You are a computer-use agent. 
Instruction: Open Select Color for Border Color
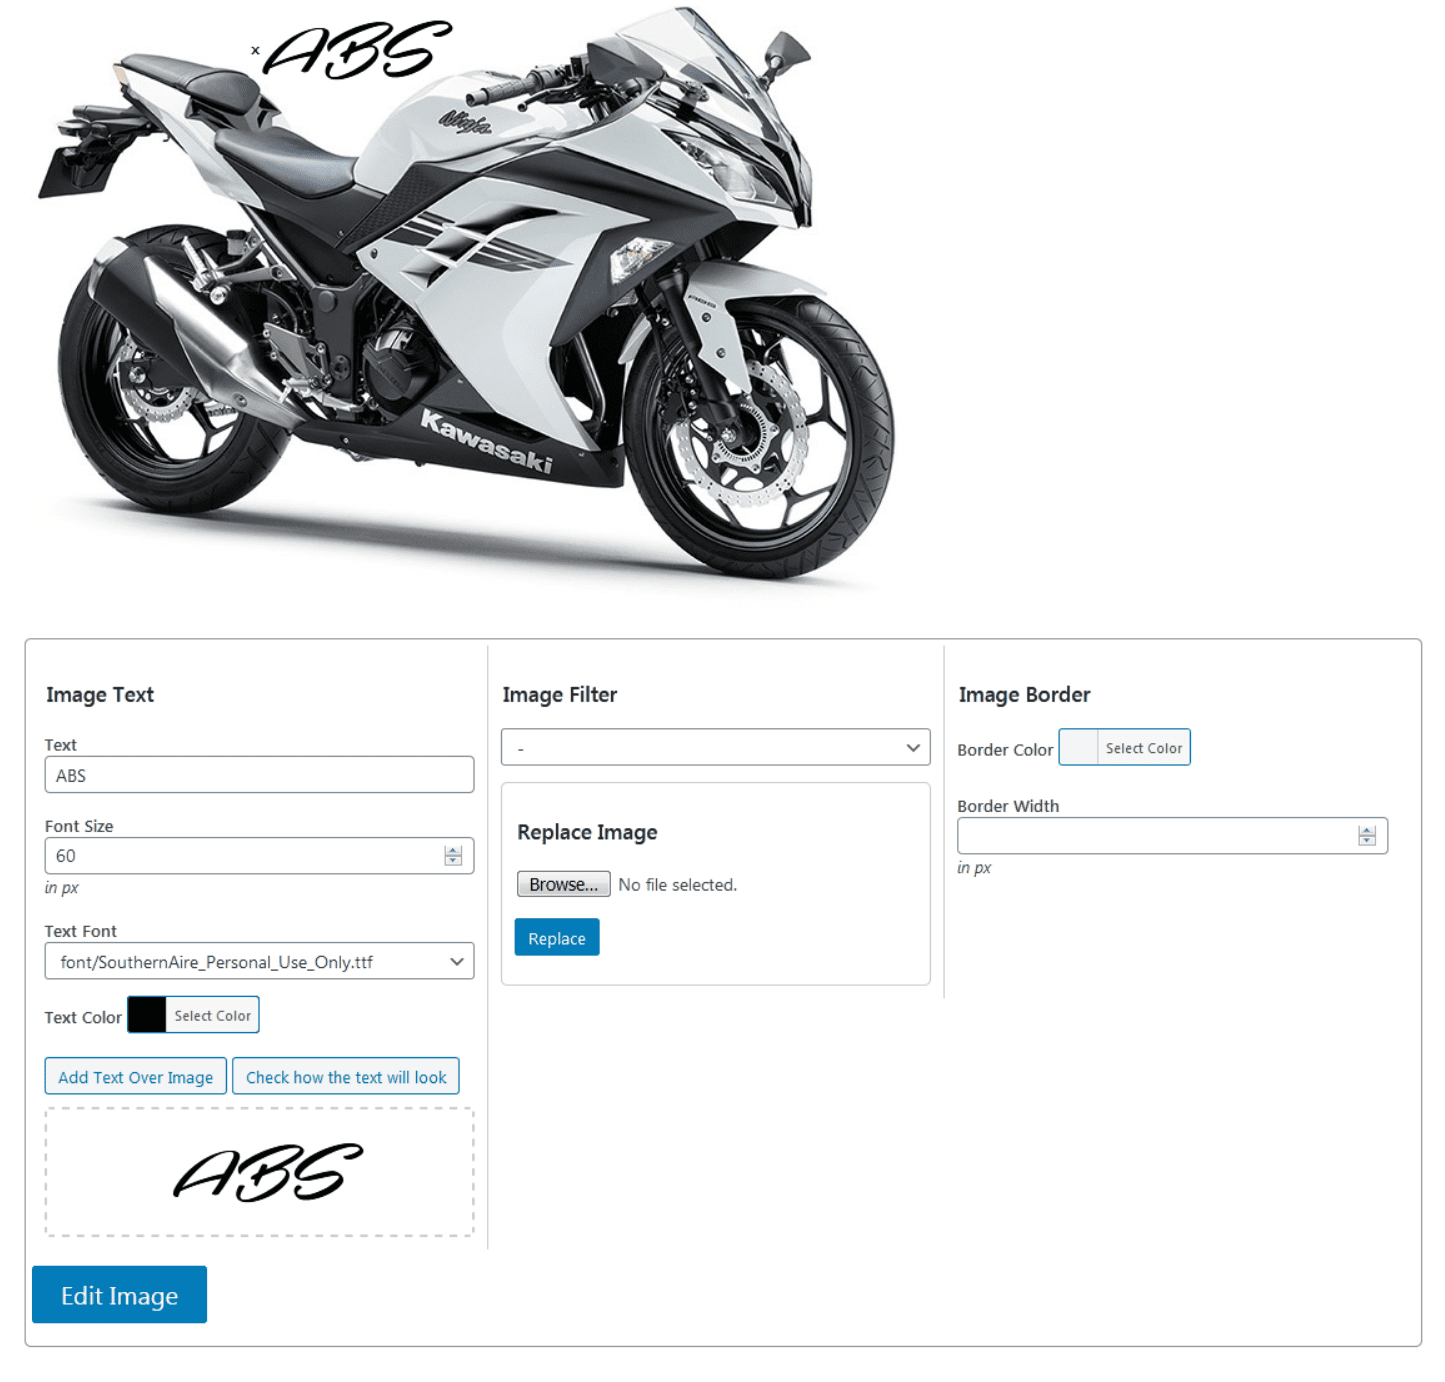(1143, 747)
